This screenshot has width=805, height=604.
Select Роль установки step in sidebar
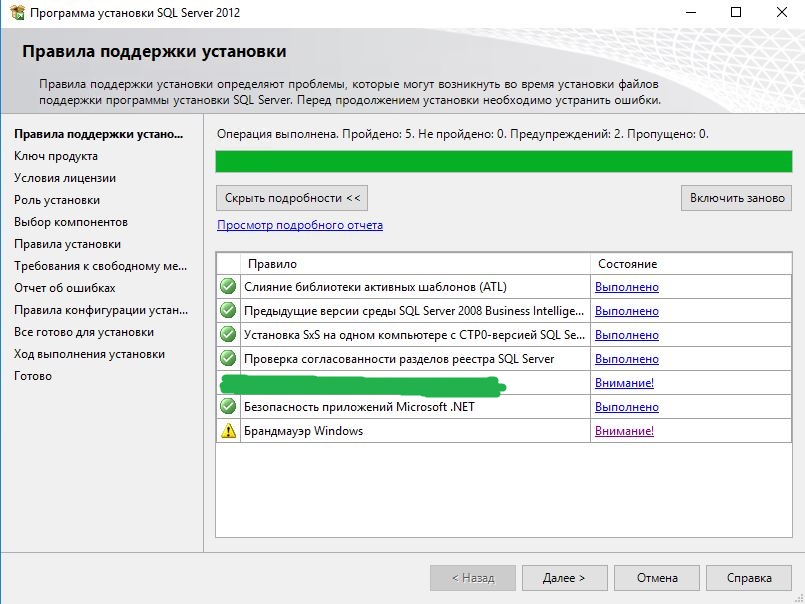pyautogui.click(x=57, y=200)
